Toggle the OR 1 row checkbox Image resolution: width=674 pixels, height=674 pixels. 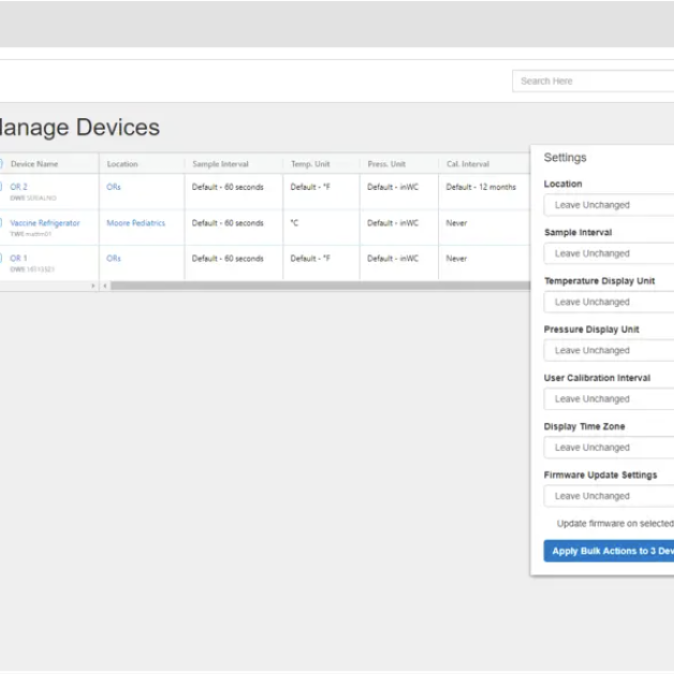point(1,259)
